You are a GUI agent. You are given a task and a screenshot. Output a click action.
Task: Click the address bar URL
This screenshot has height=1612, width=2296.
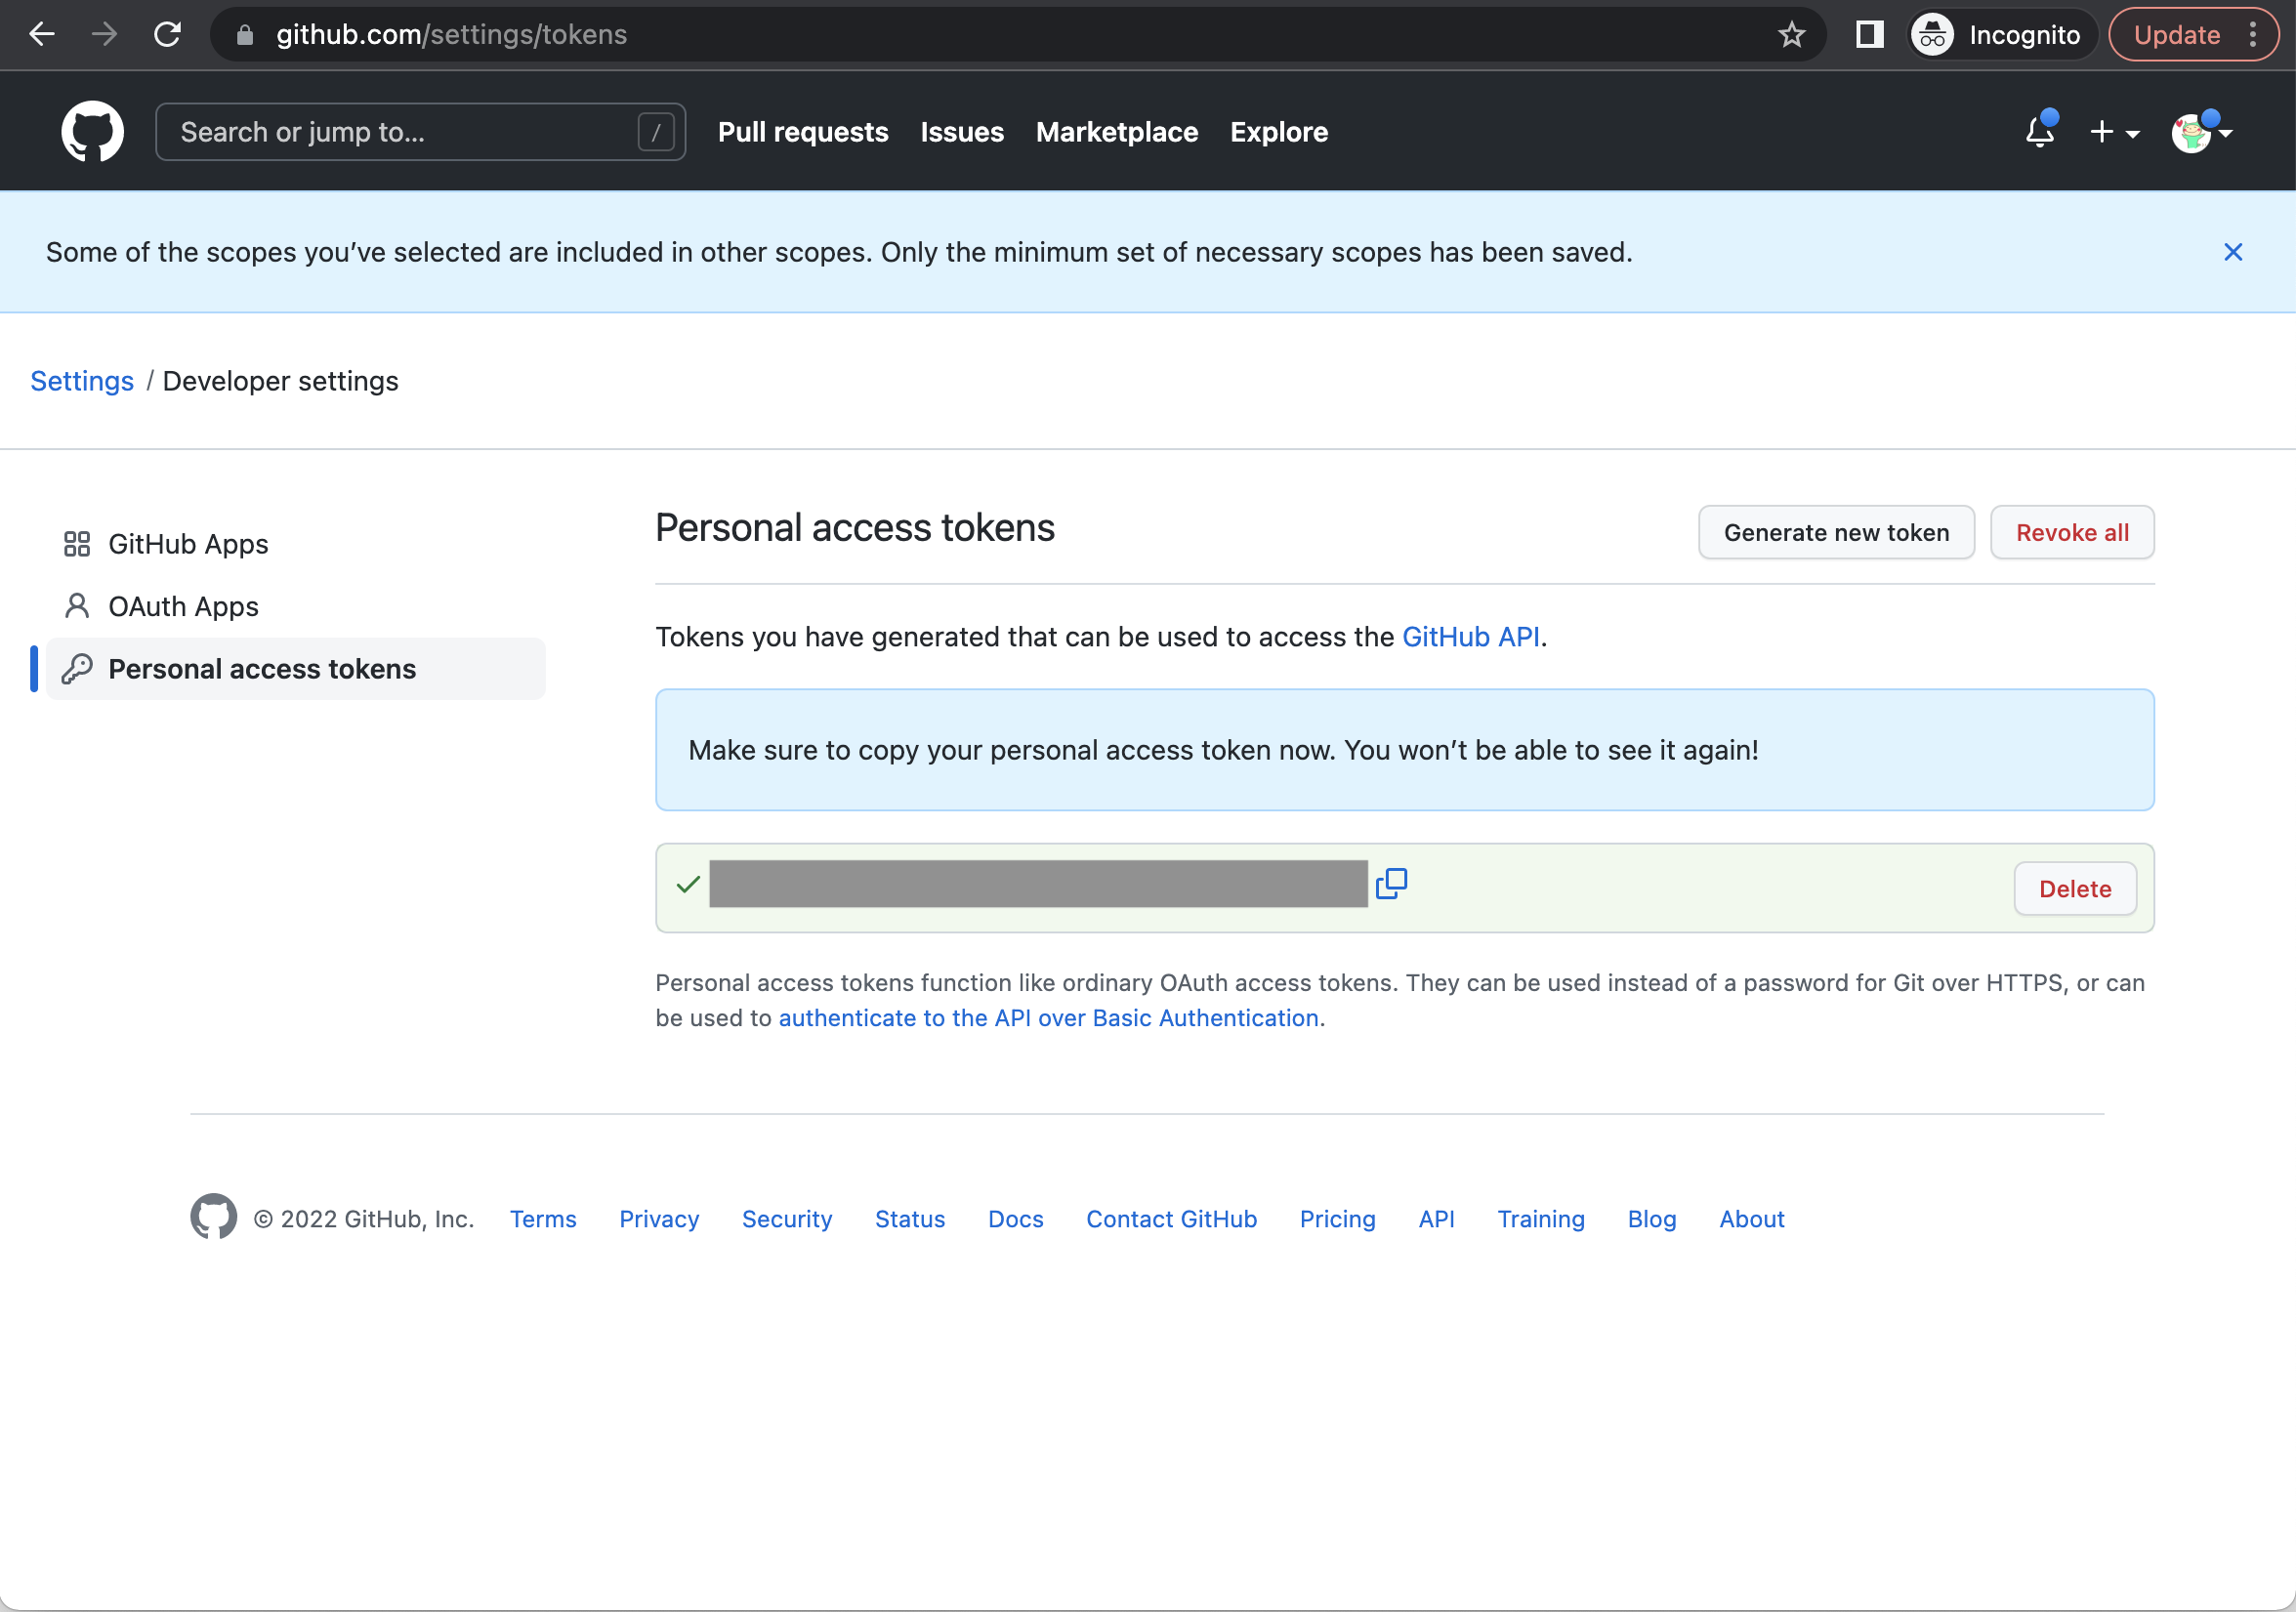click(451, 35)
